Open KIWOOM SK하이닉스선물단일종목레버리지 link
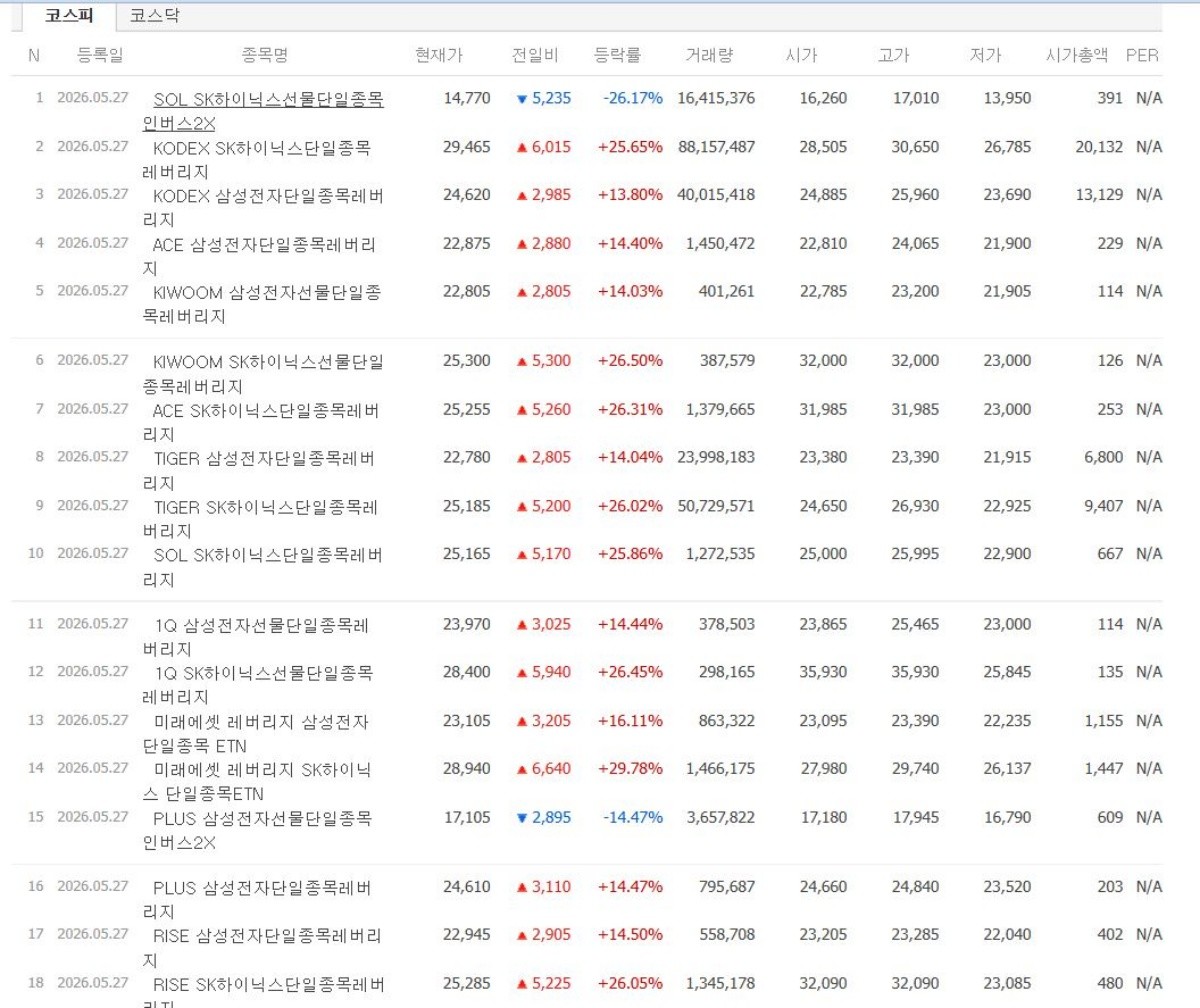This screenshot has width=1200, height=1008. [x=263, y=372]
